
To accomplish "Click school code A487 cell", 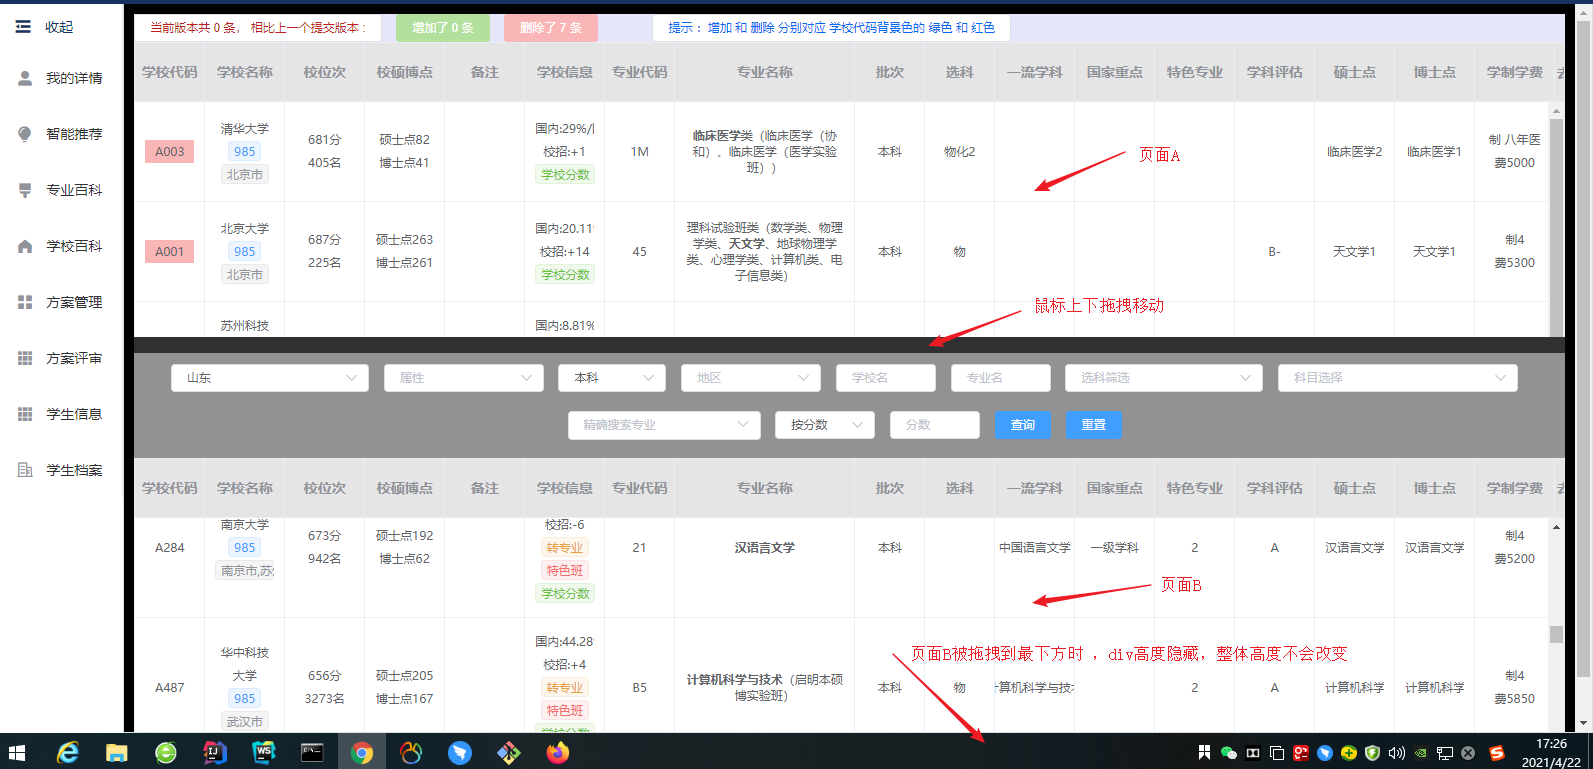I will point(170,688).
